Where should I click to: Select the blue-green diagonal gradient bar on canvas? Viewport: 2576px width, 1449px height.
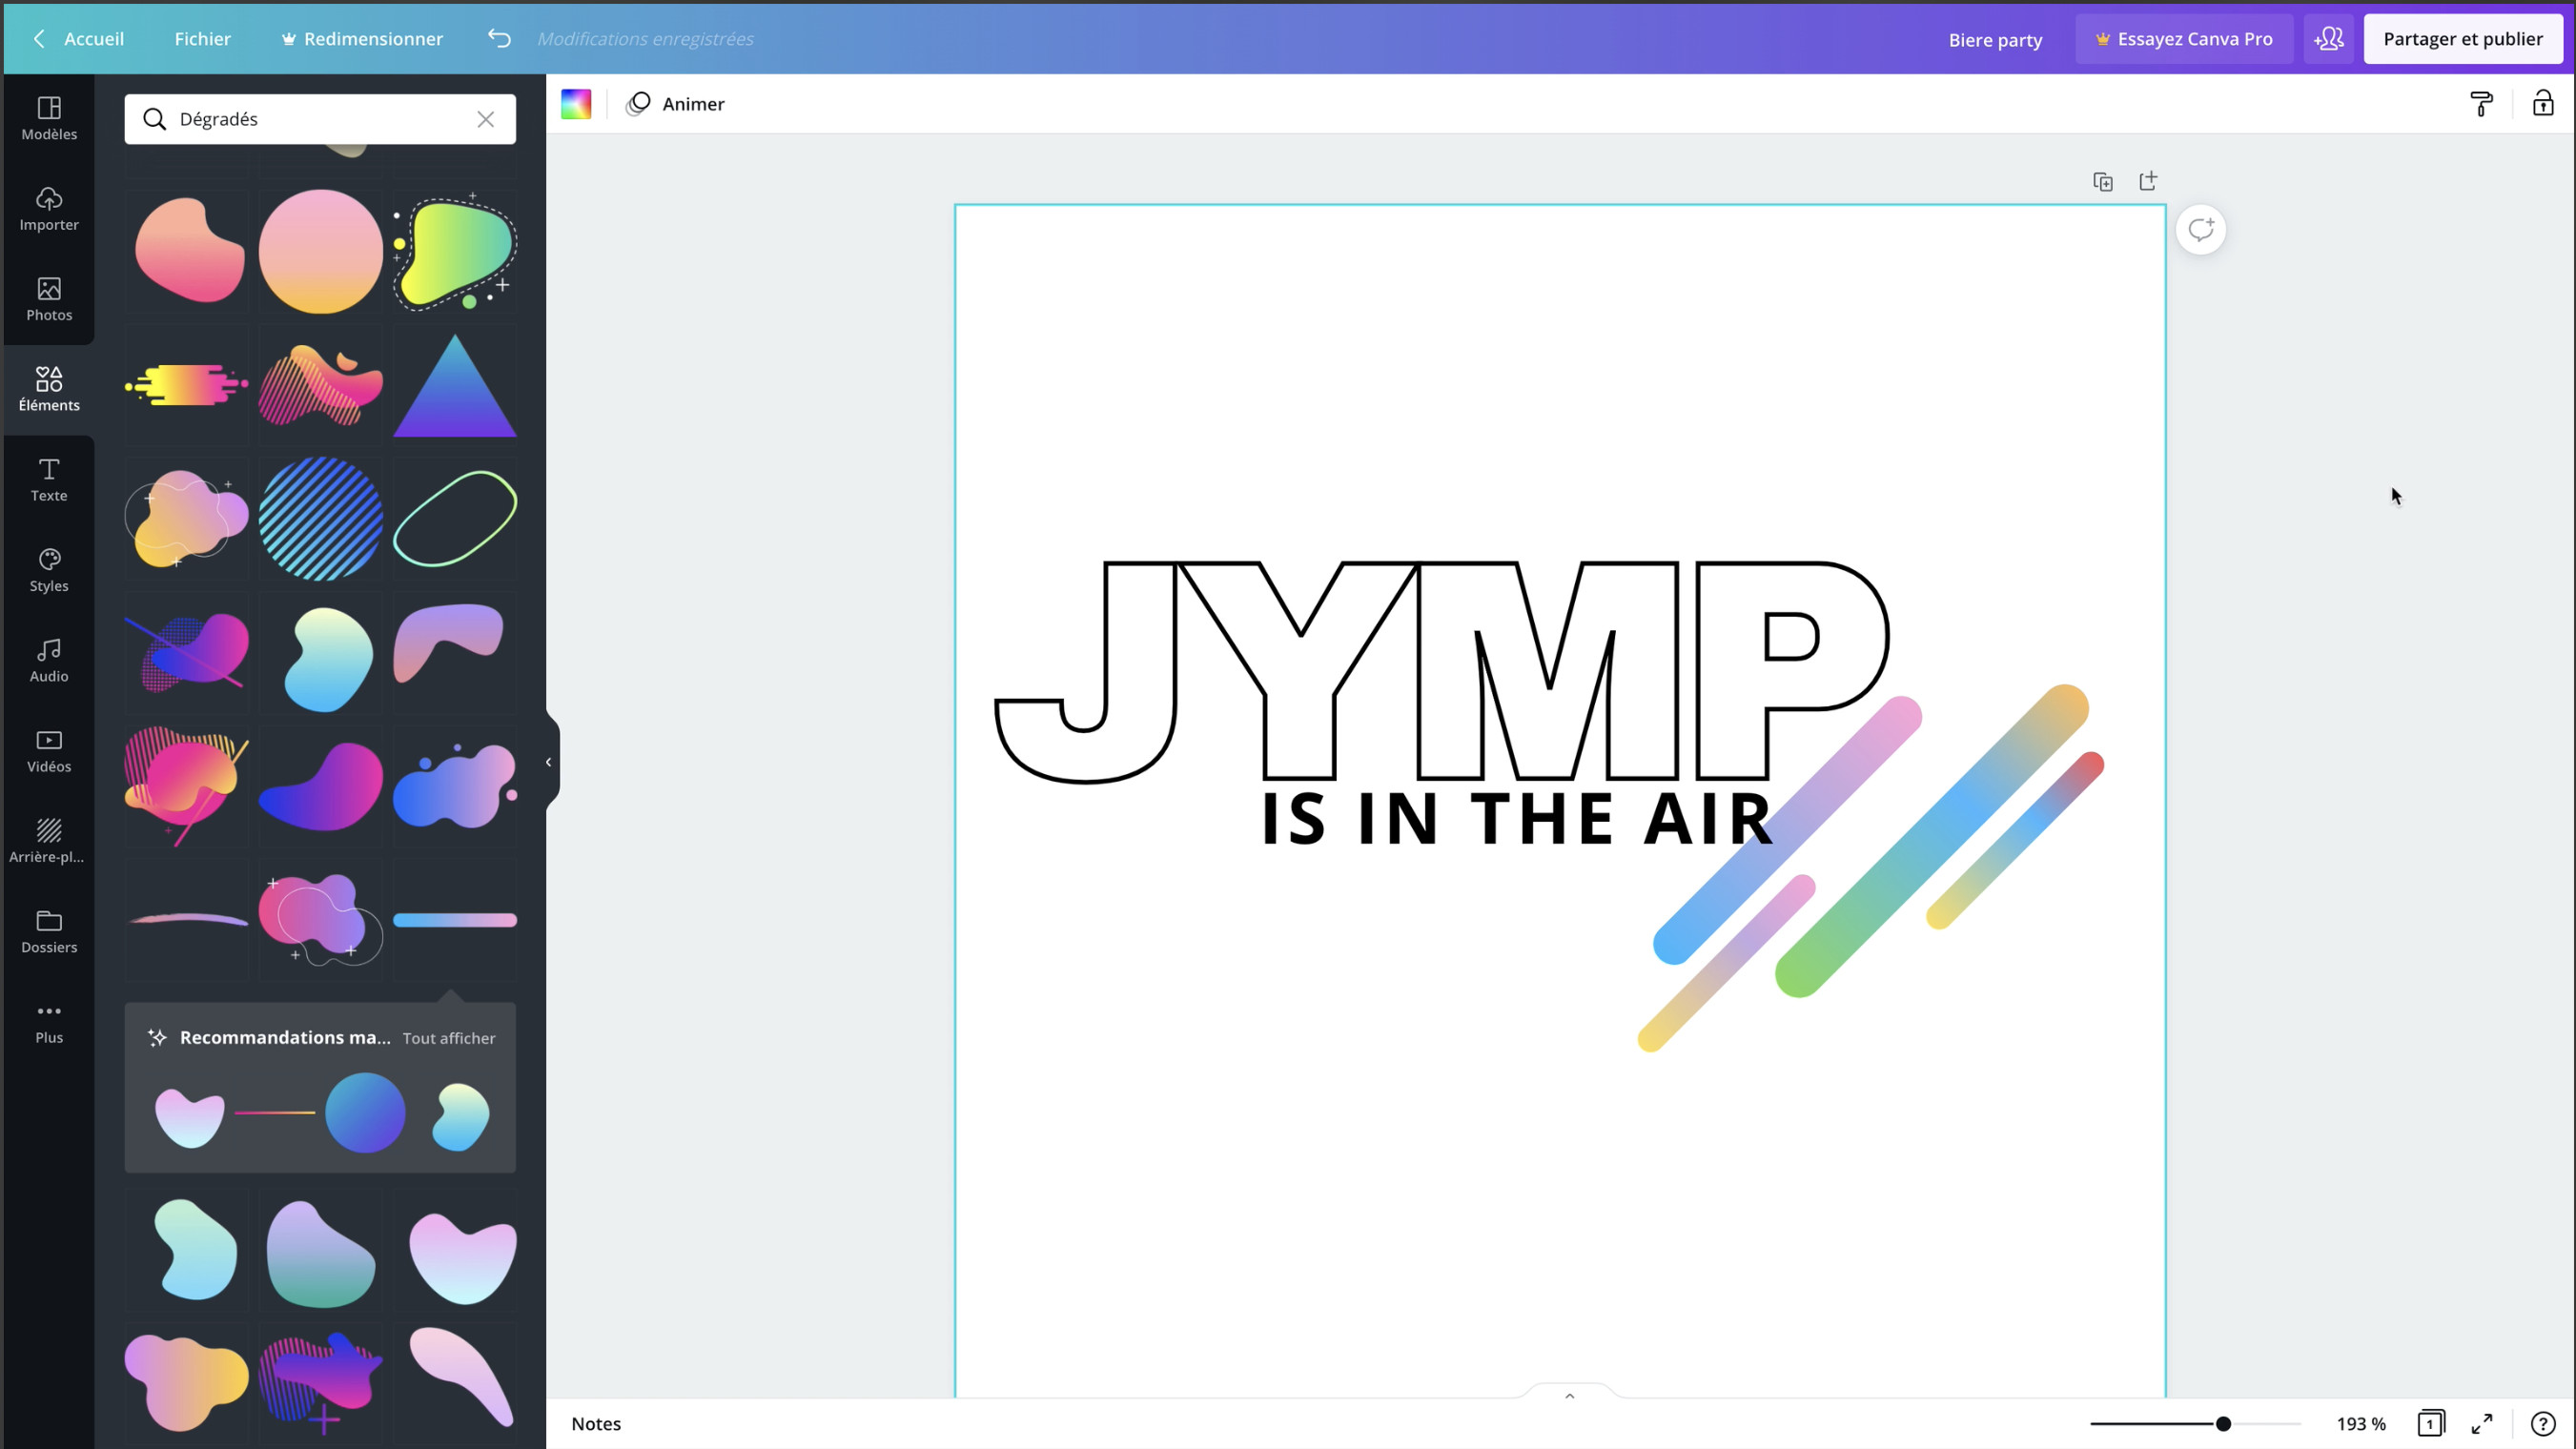click(1932, 840)
